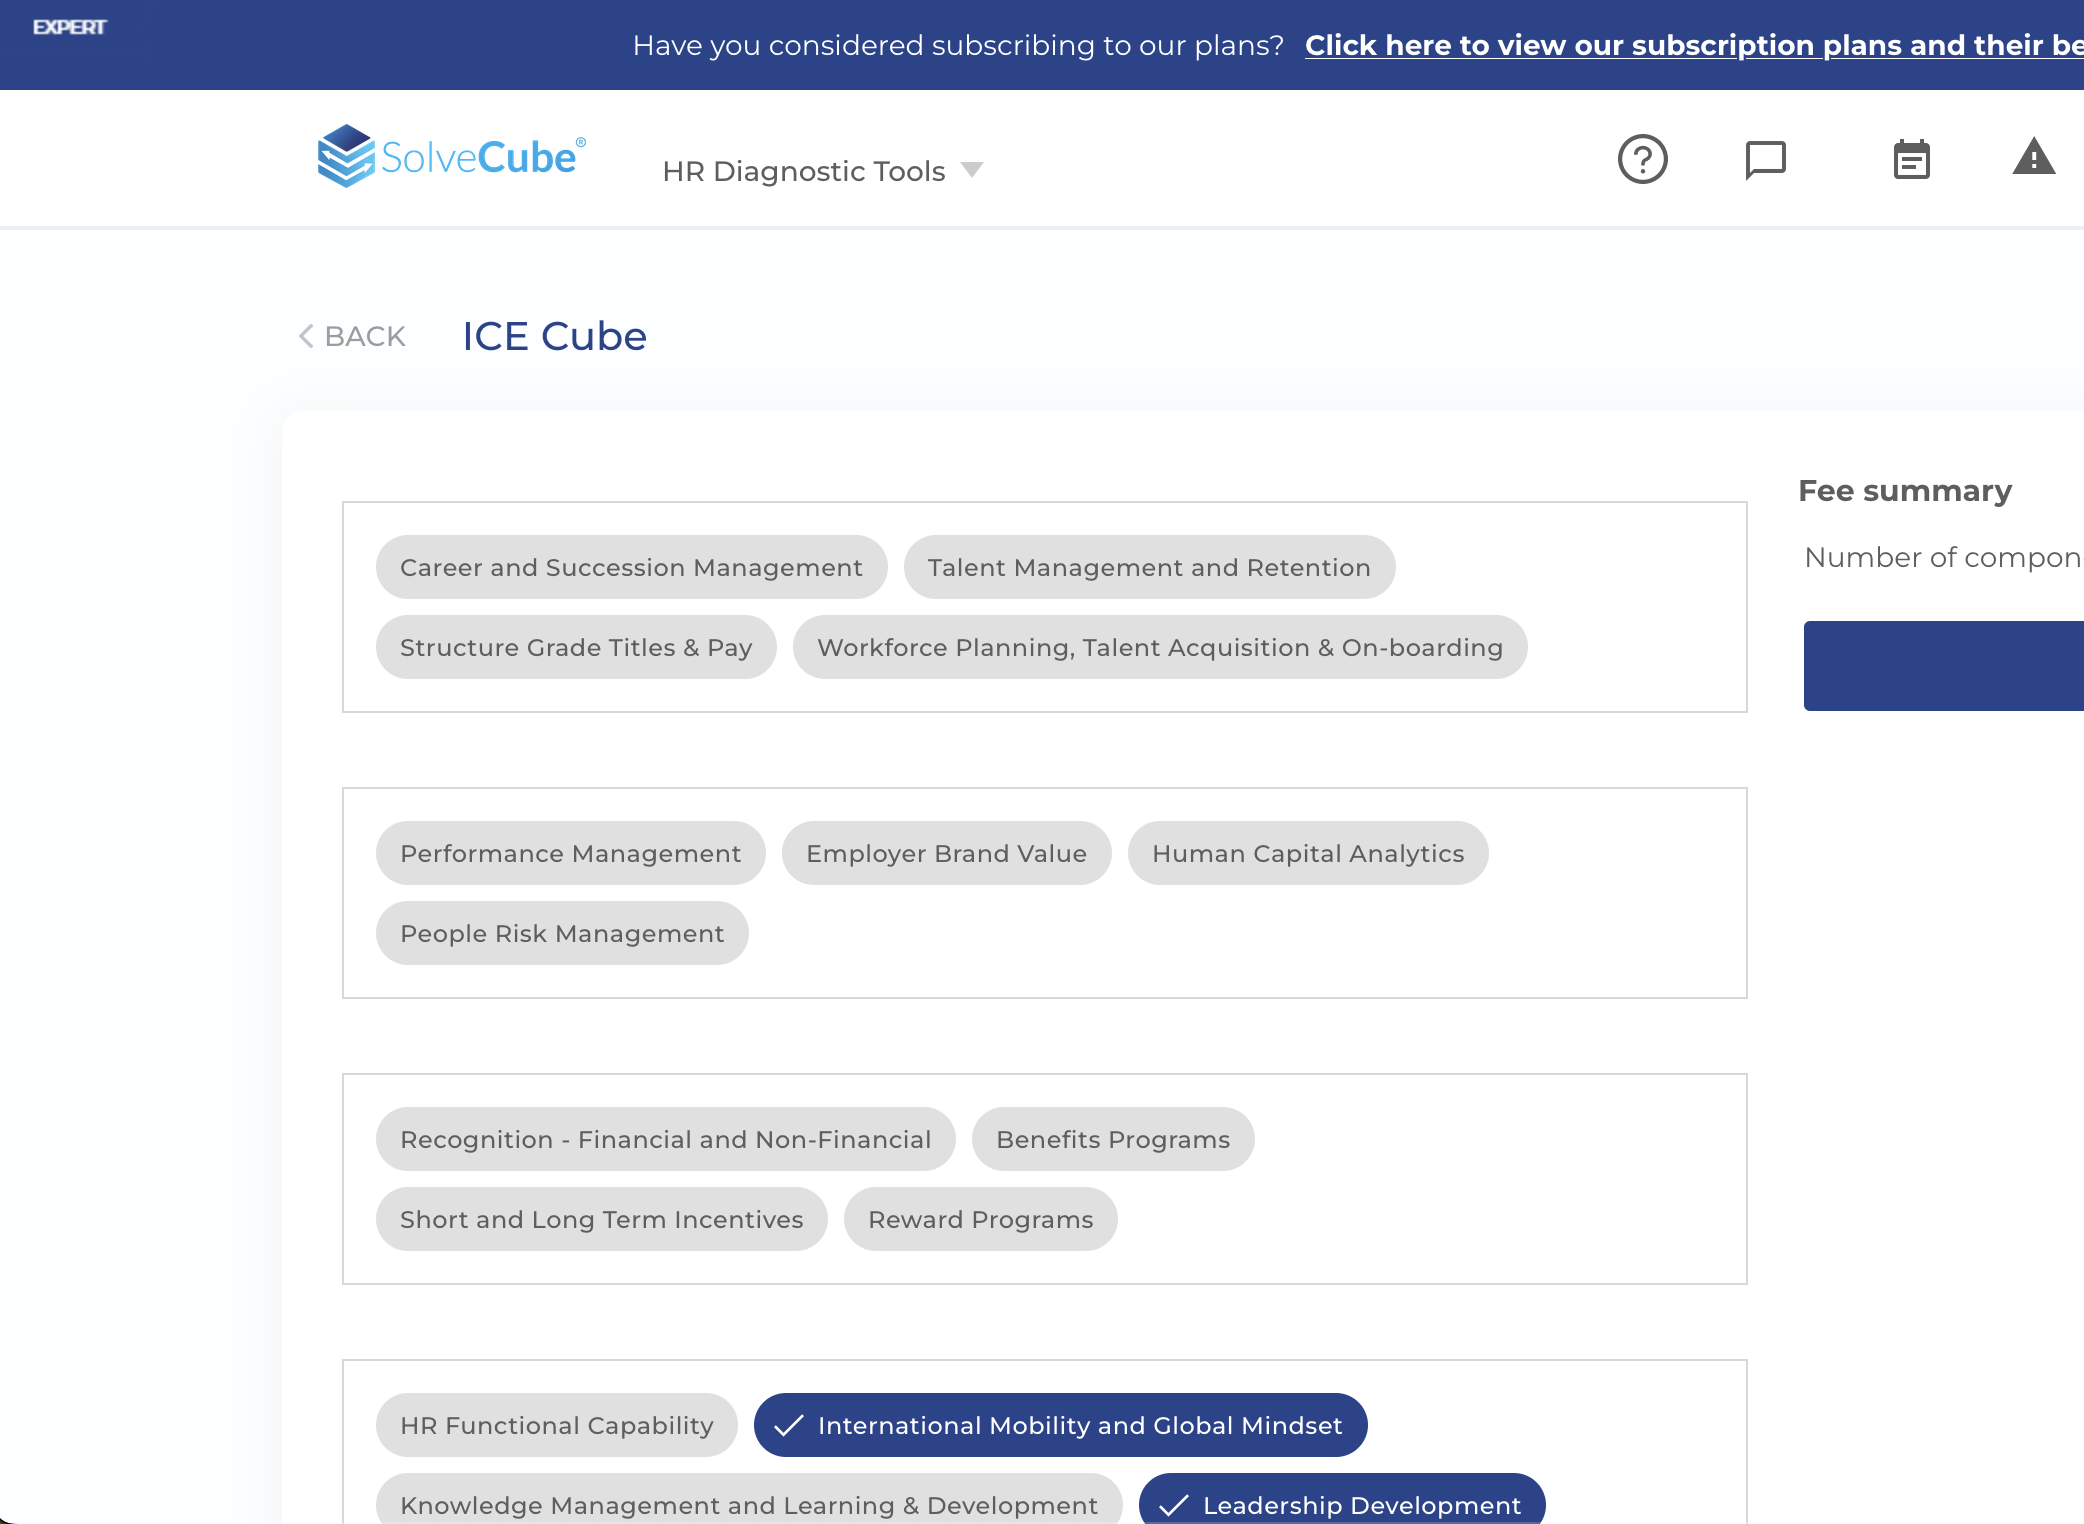
Task: Click the SolveCube logo
Action: tap(451, 156)
